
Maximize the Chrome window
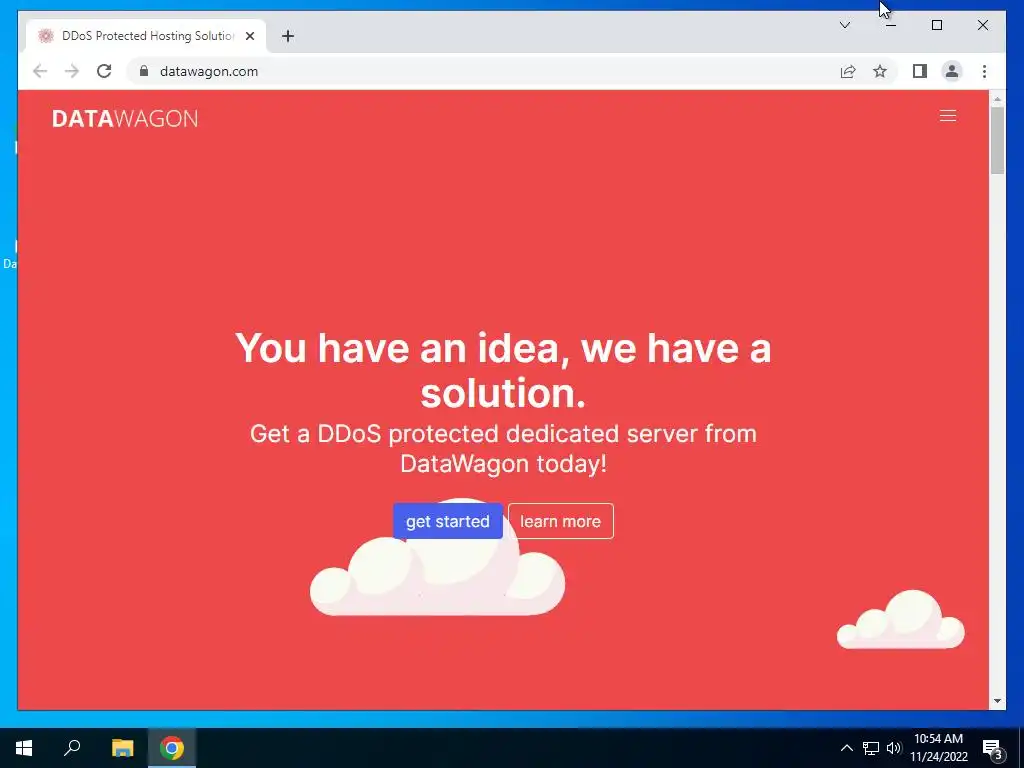coord(936,25)
